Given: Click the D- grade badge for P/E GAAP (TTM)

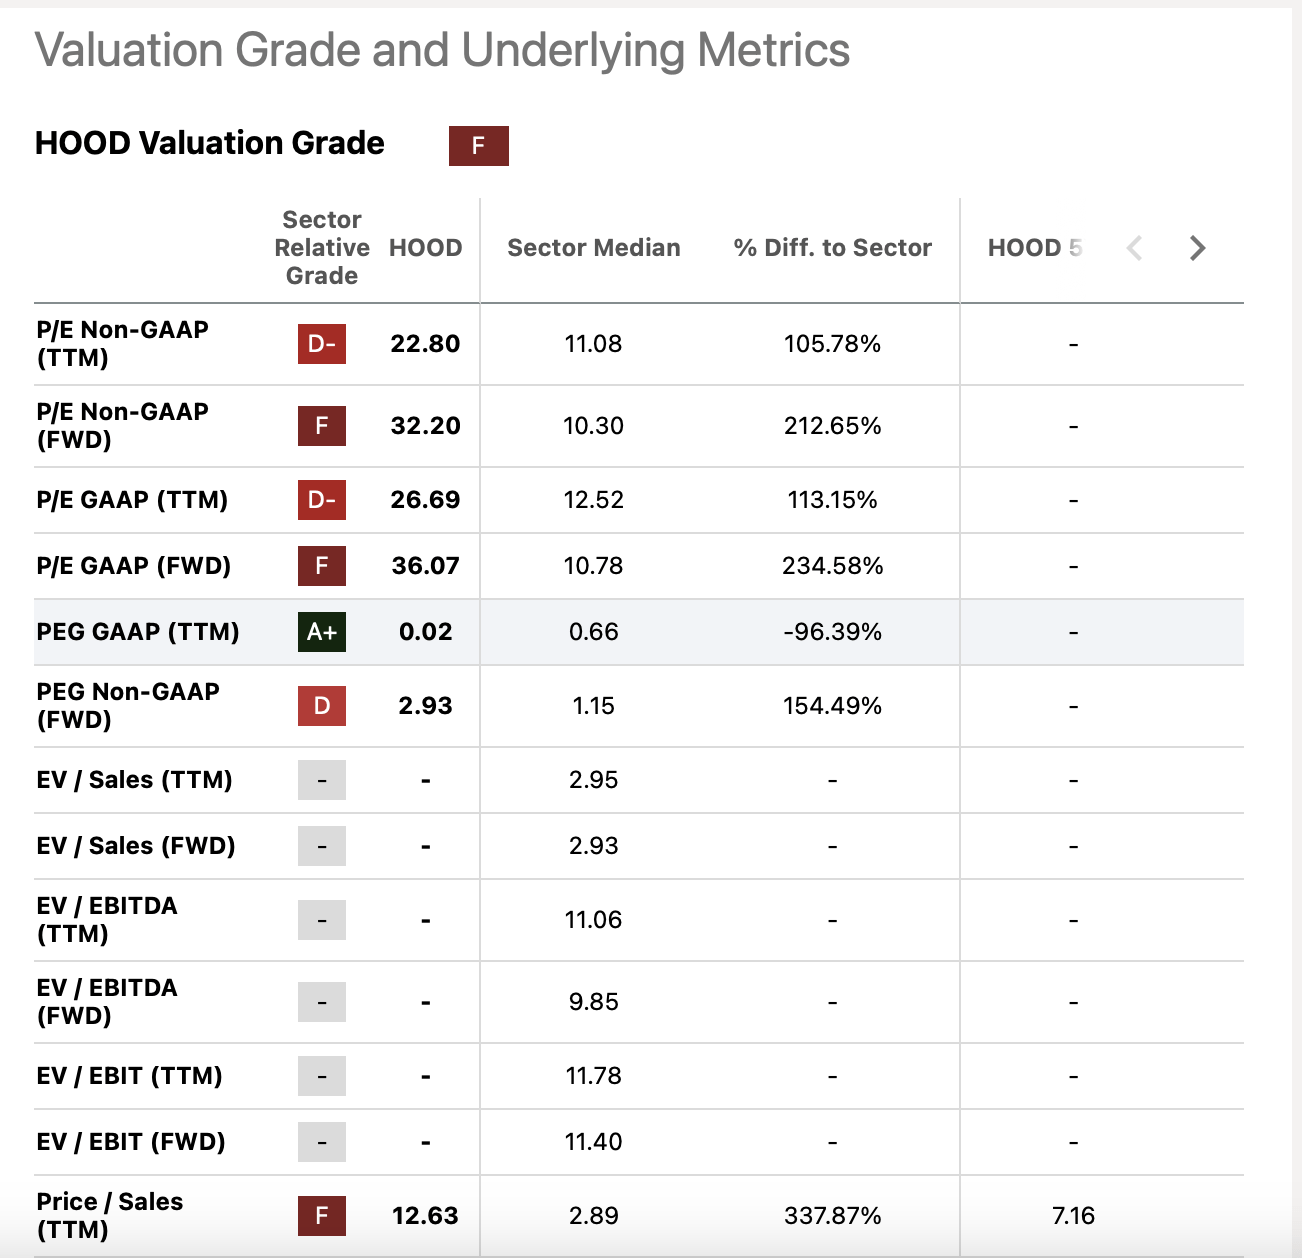Looking at the screenshot, I should [x=322, y=500].
